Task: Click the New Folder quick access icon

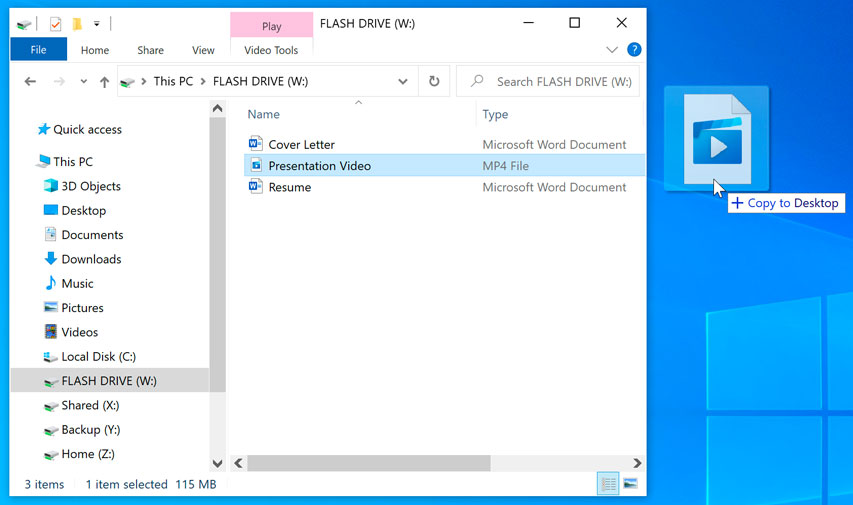Action: coord(77,24)
